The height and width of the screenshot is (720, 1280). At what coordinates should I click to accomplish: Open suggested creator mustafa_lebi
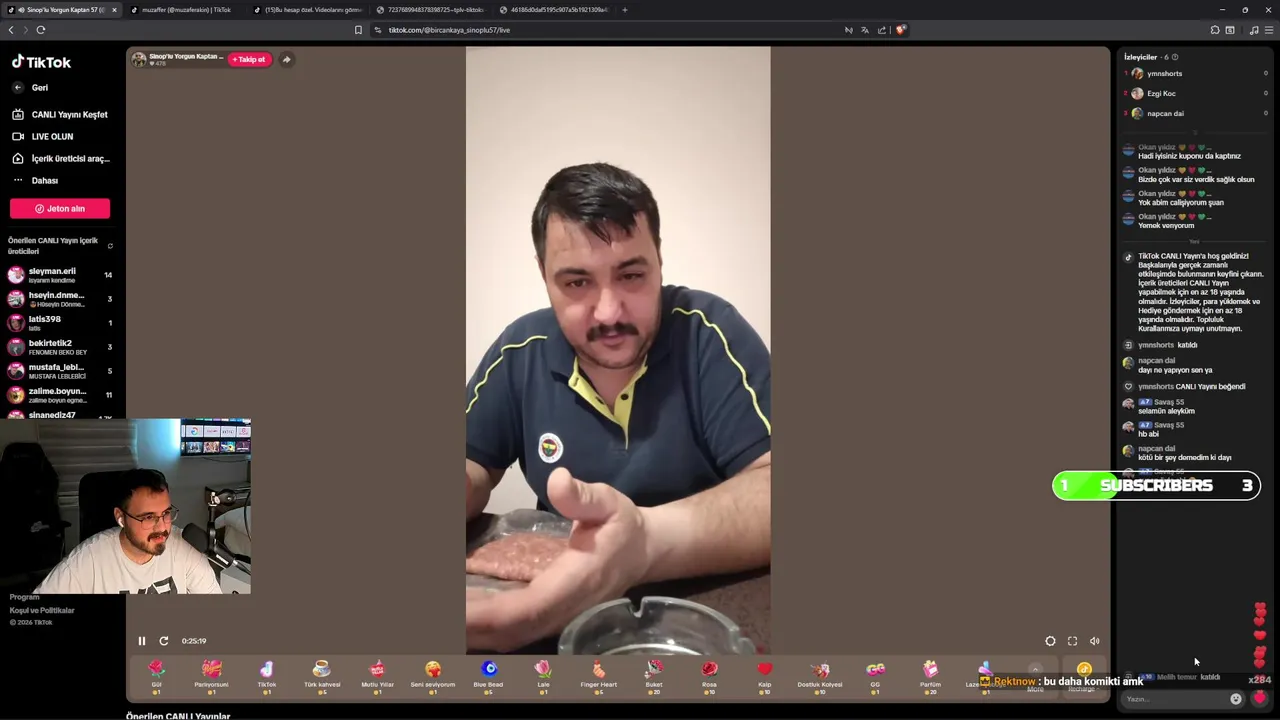coord(60,371)
